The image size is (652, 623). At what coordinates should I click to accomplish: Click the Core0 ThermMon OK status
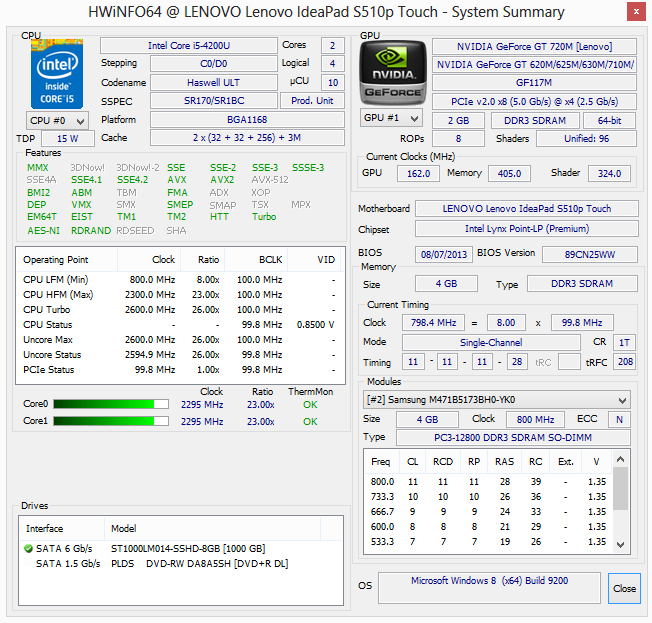[x=310, y=404]
